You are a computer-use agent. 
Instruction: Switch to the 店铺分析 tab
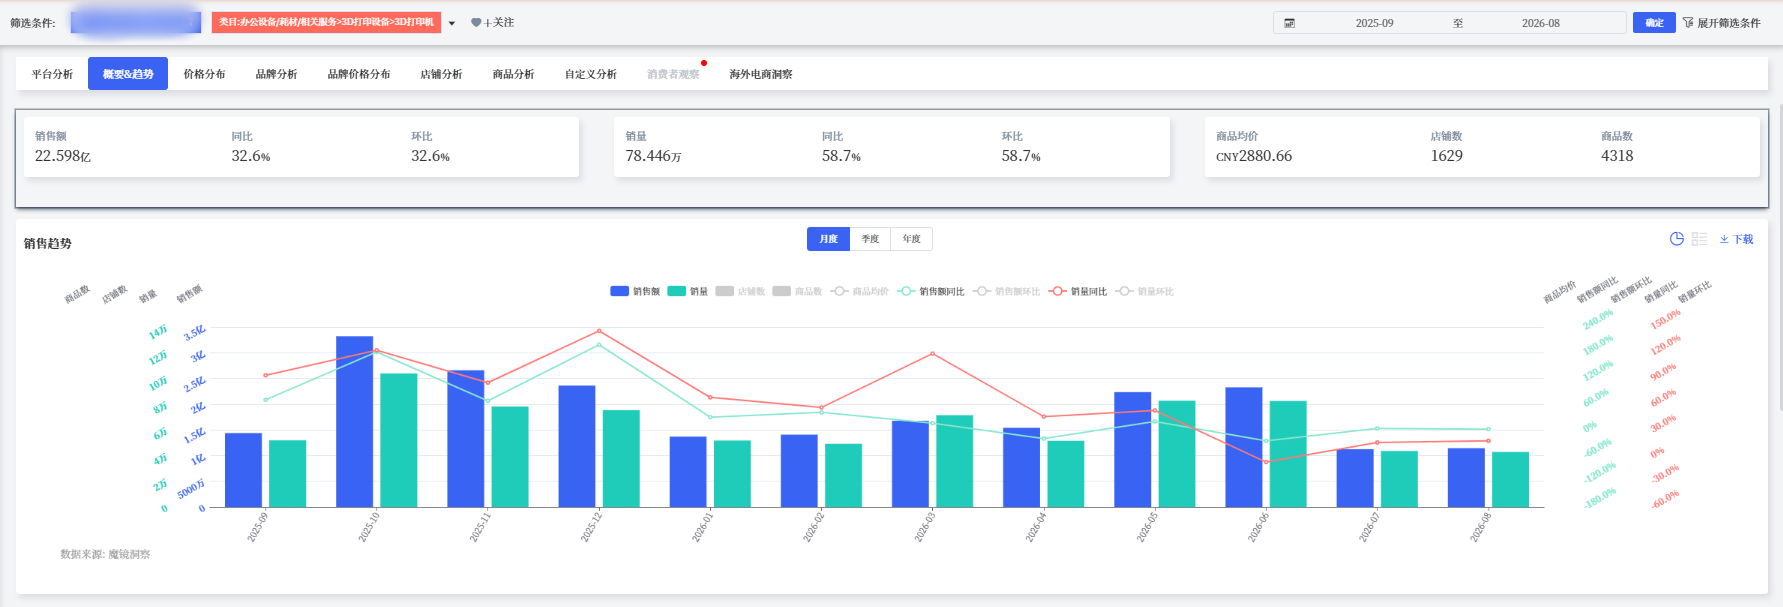pyautogui.click(x=441, y=74)
